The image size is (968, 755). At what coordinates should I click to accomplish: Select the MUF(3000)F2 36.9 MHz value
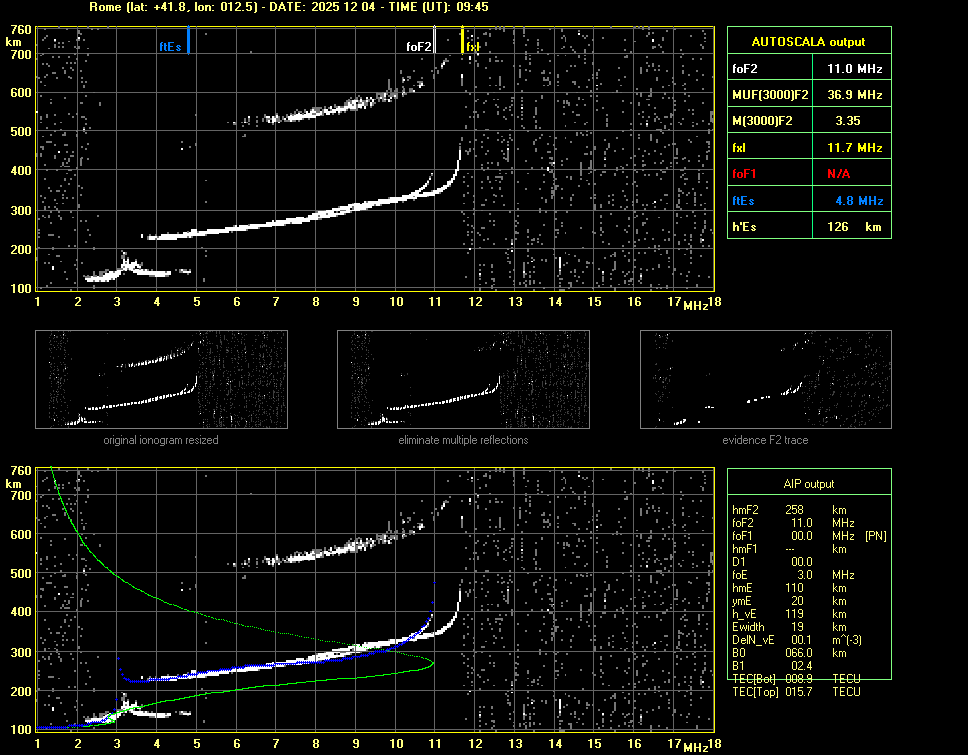tap(853, 95)
